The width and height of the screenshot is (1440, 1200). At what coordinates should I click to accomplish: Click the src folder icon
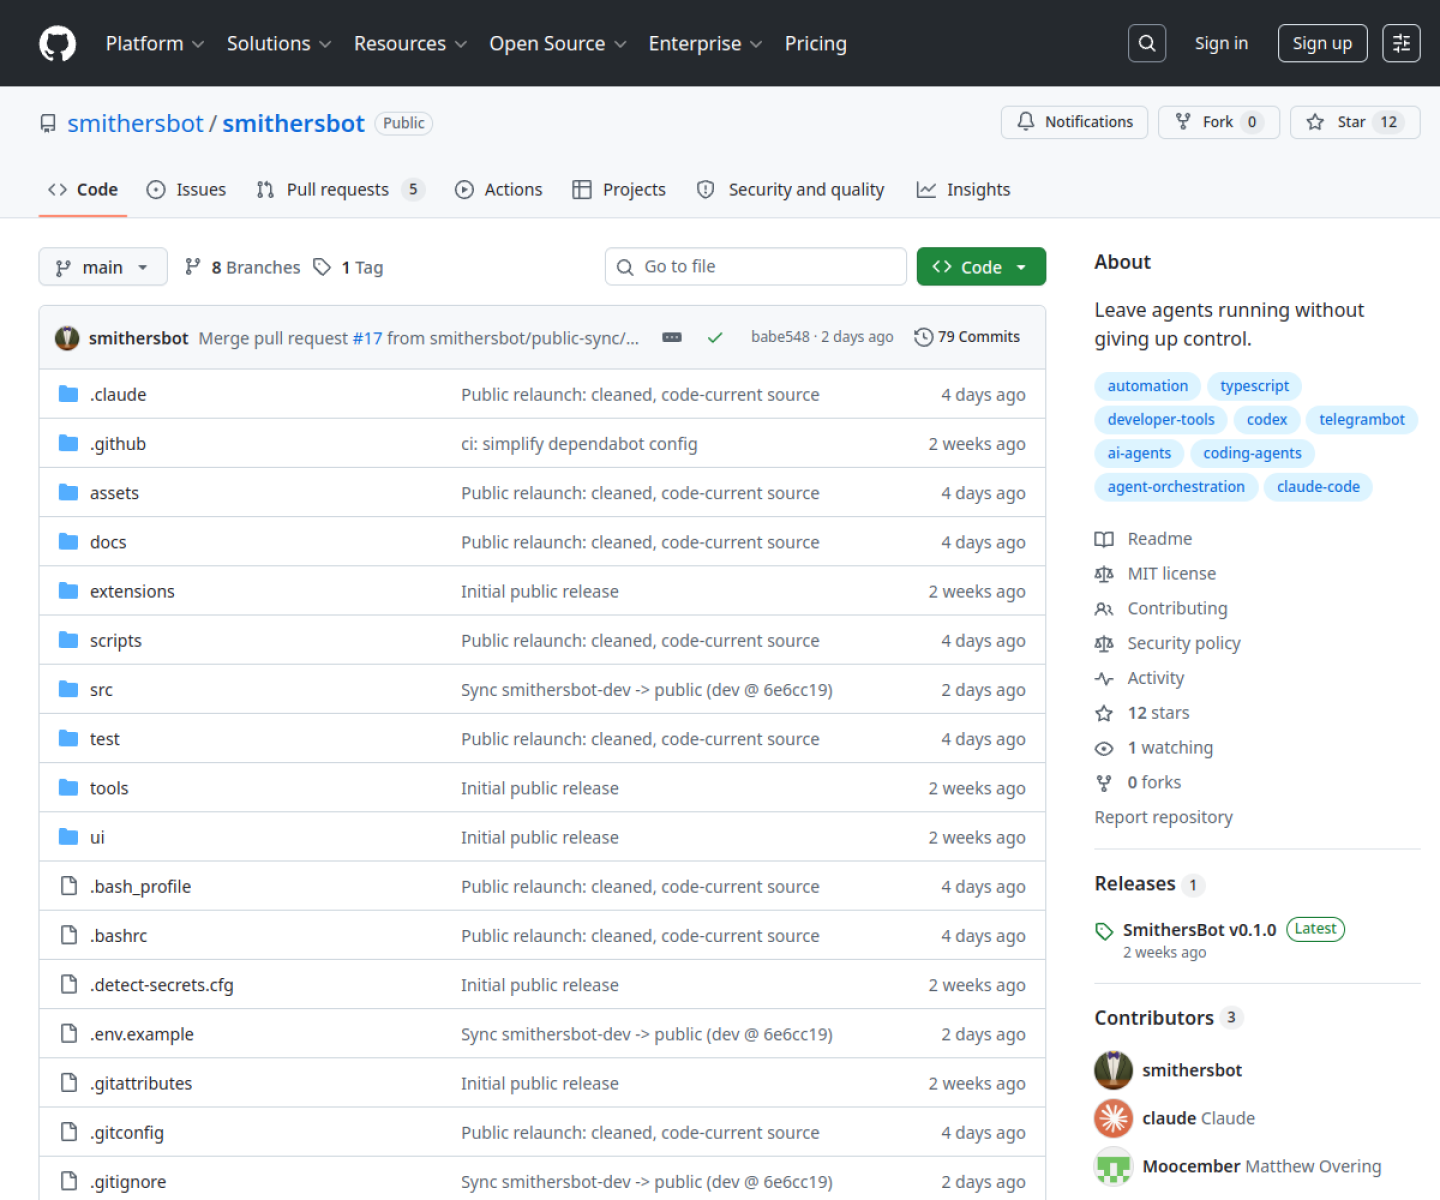coord(68,689)
